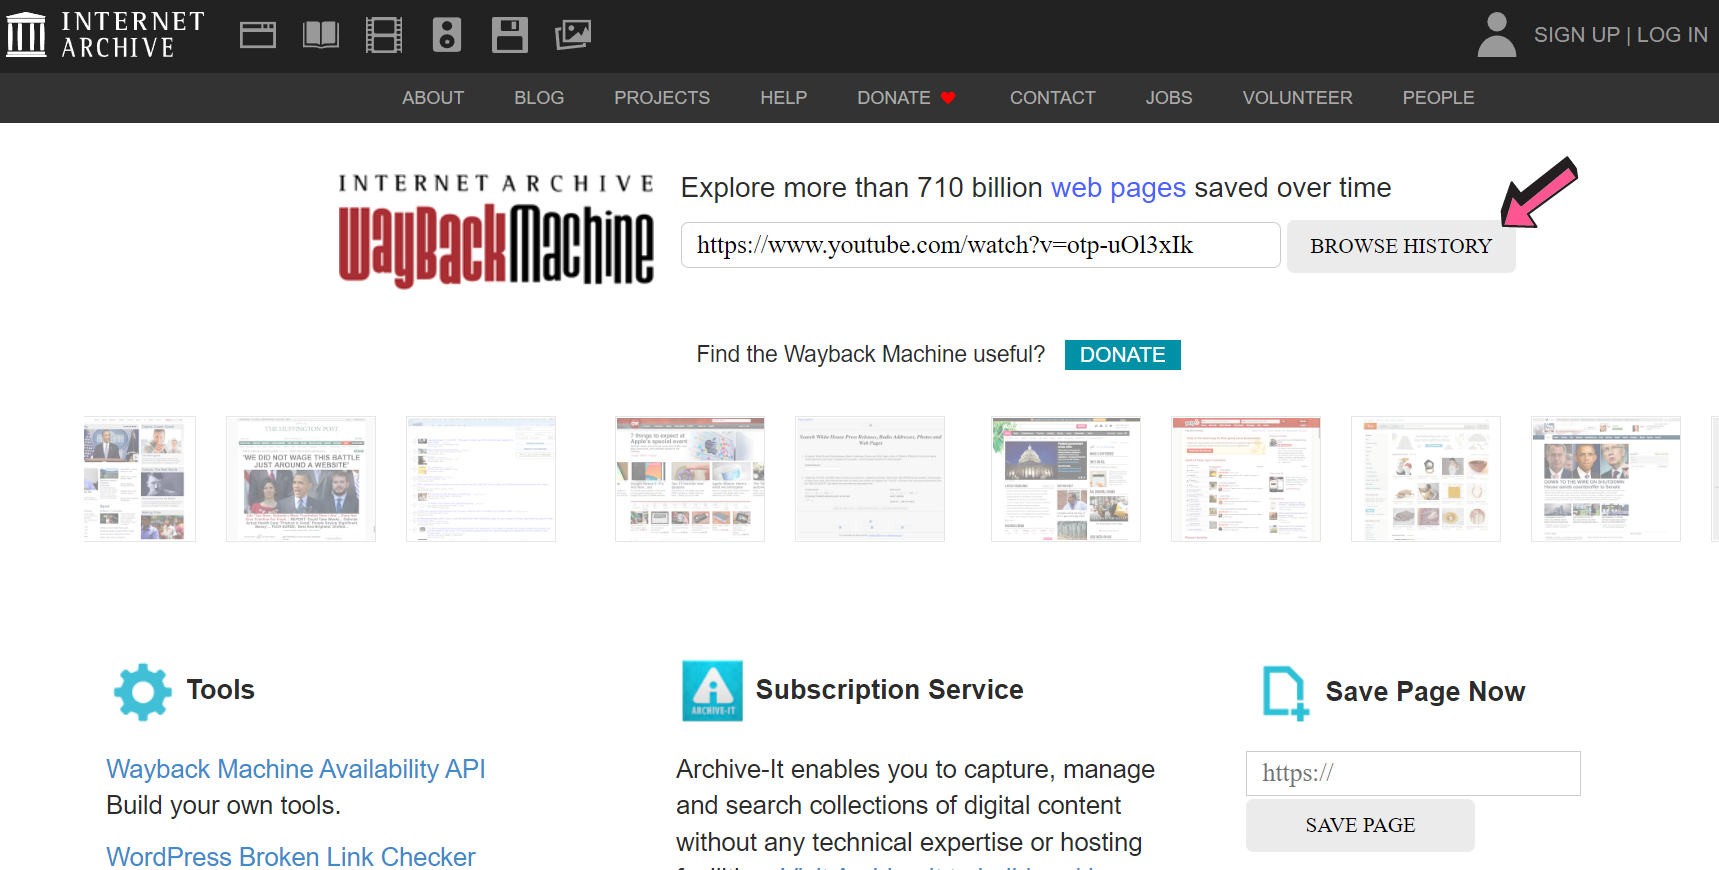Open the Volunteer menu item
1719x870 pixels.
click(1297, 98)
